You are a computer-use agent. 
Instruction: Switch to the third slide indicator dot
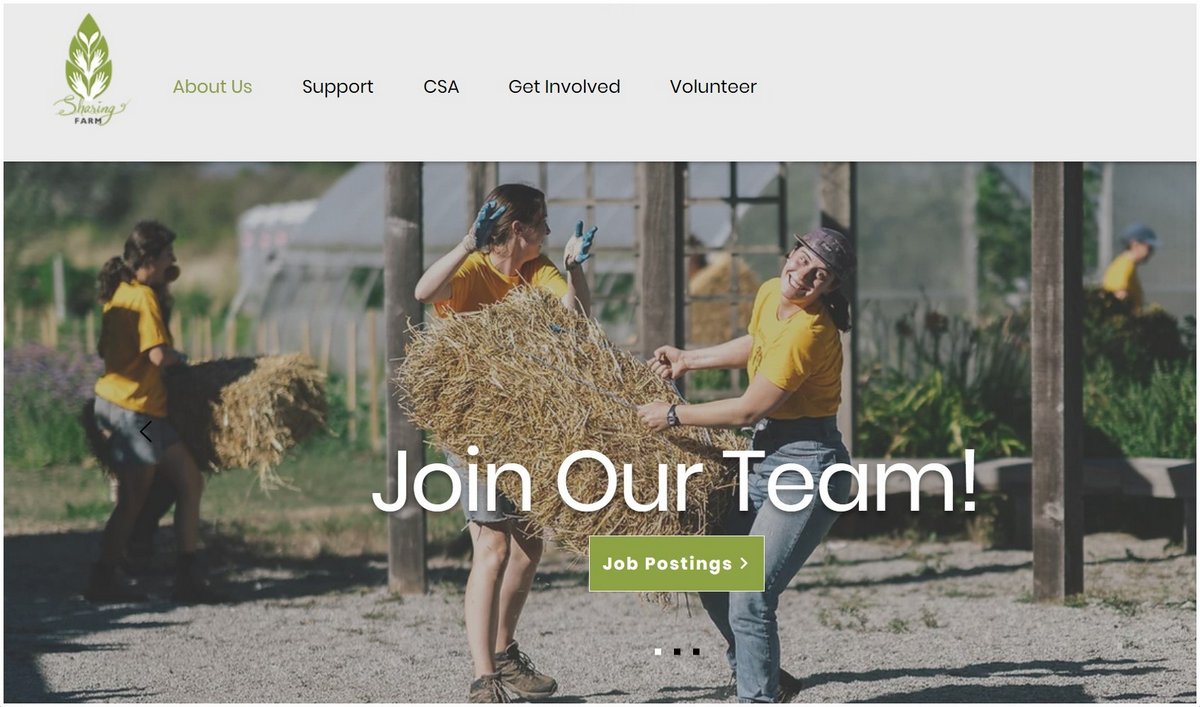[x=696, y=651]
